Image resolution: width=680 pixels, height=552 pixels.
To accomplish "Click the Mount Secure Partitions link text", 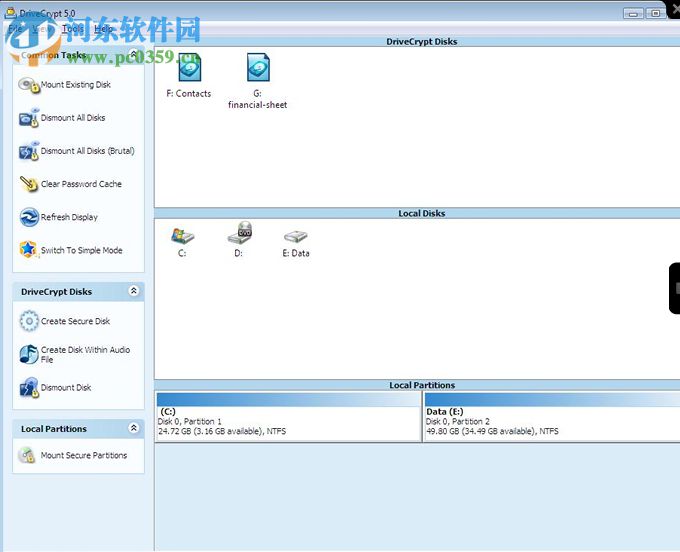I will click(x=84, y=455).
